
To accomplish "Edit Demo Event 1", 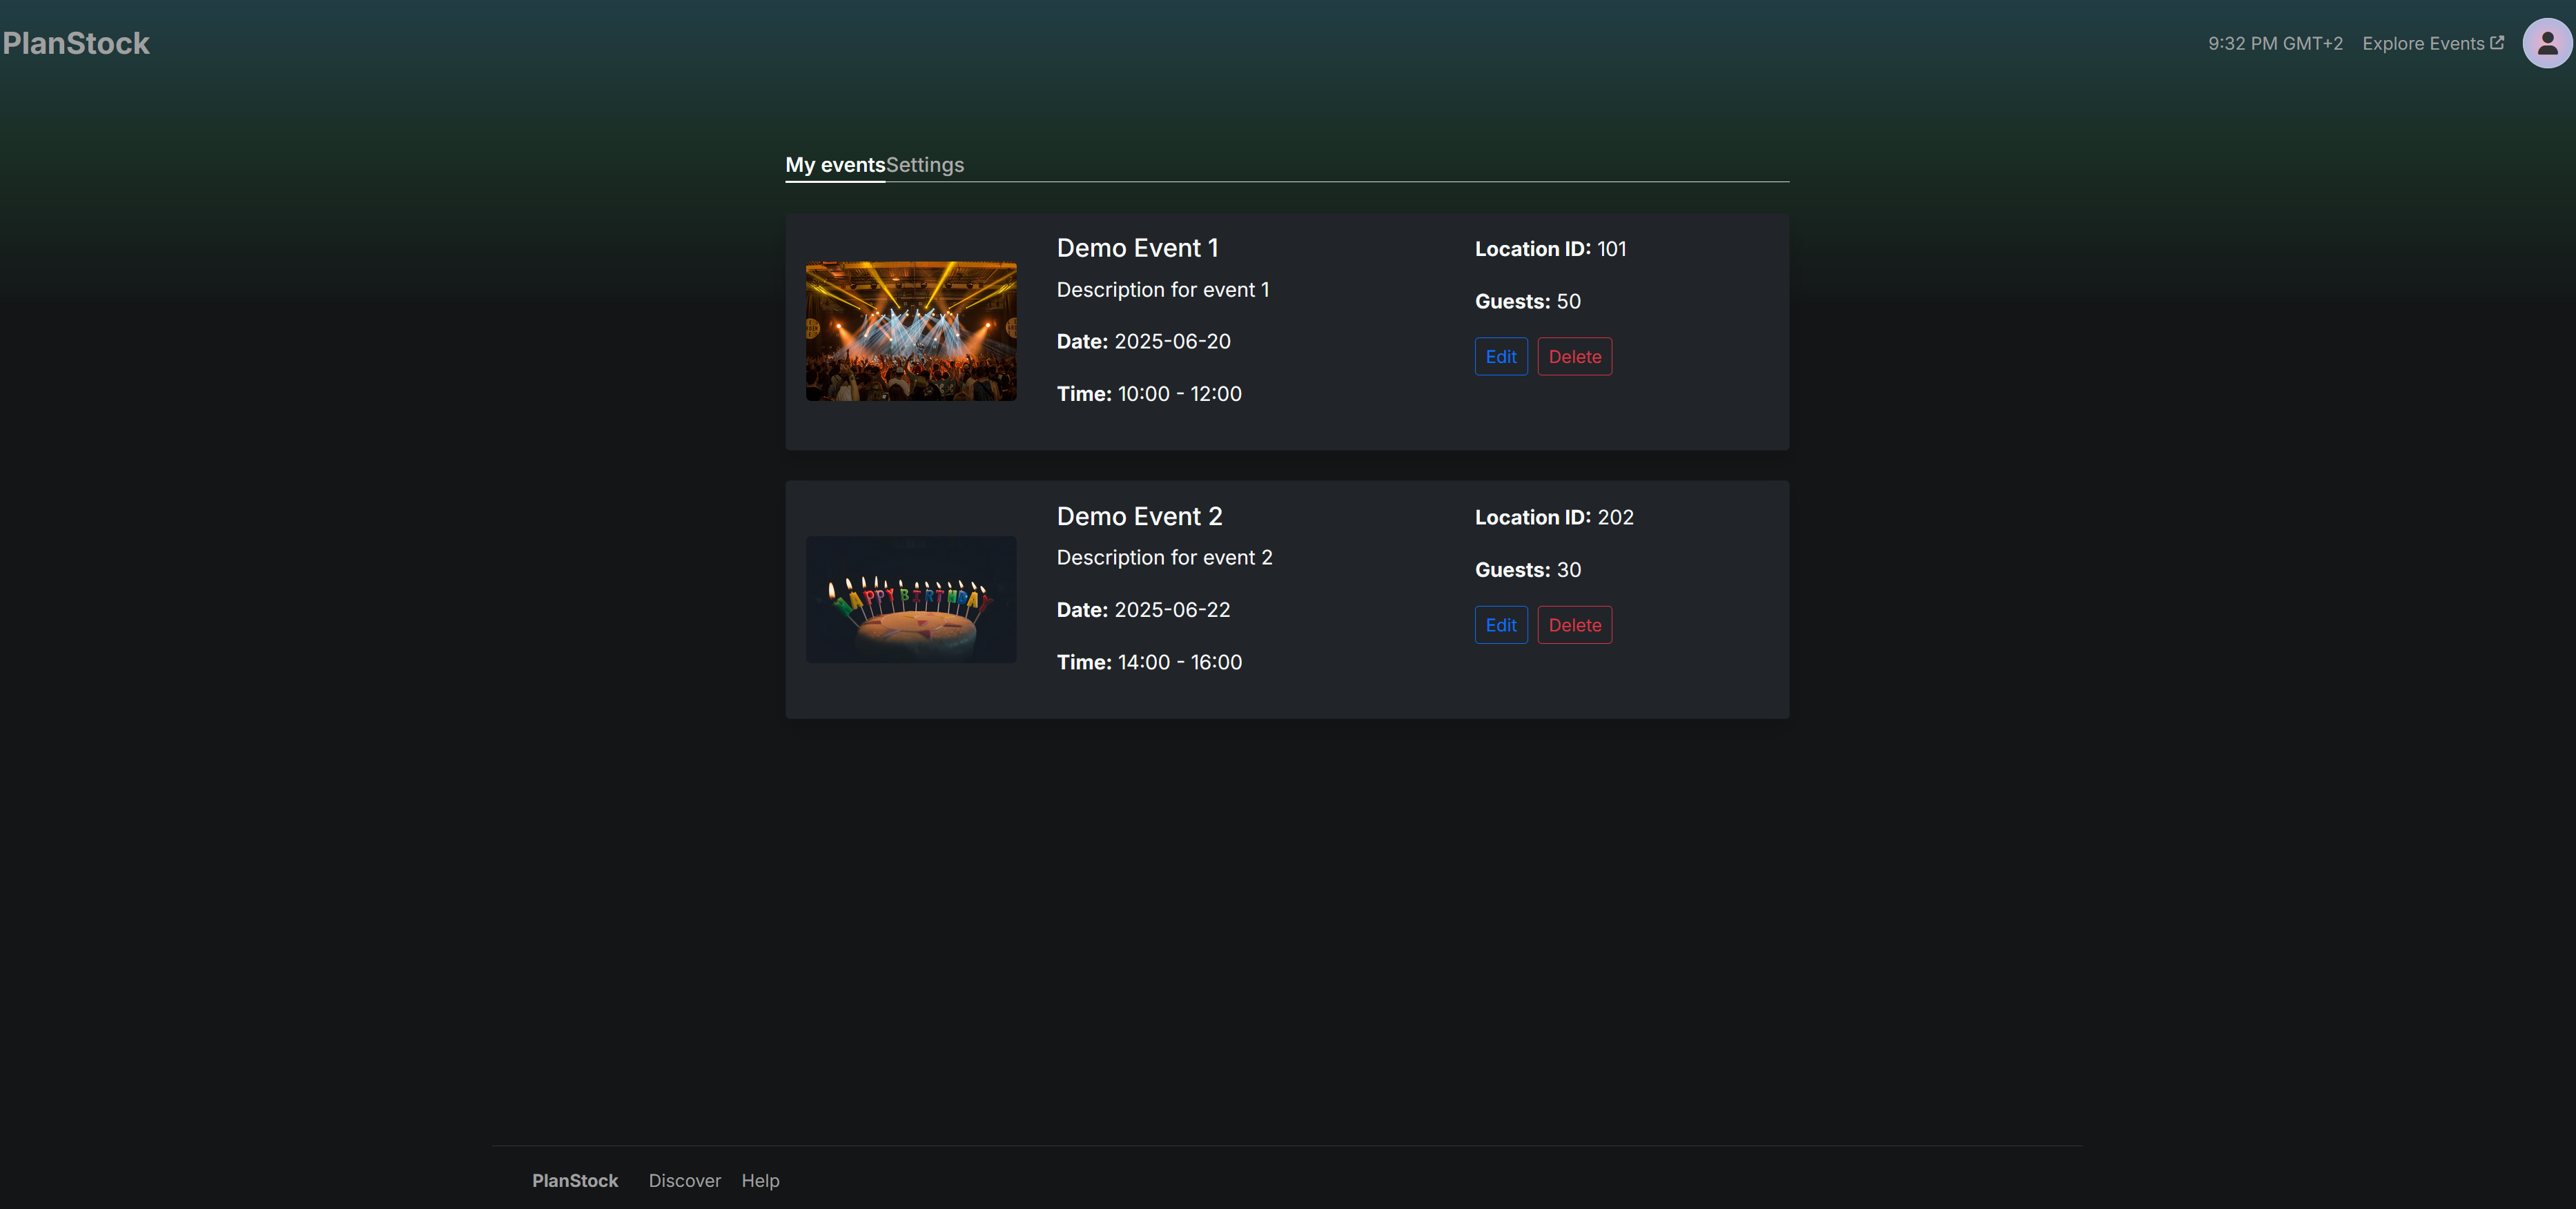I will 1500,356.
